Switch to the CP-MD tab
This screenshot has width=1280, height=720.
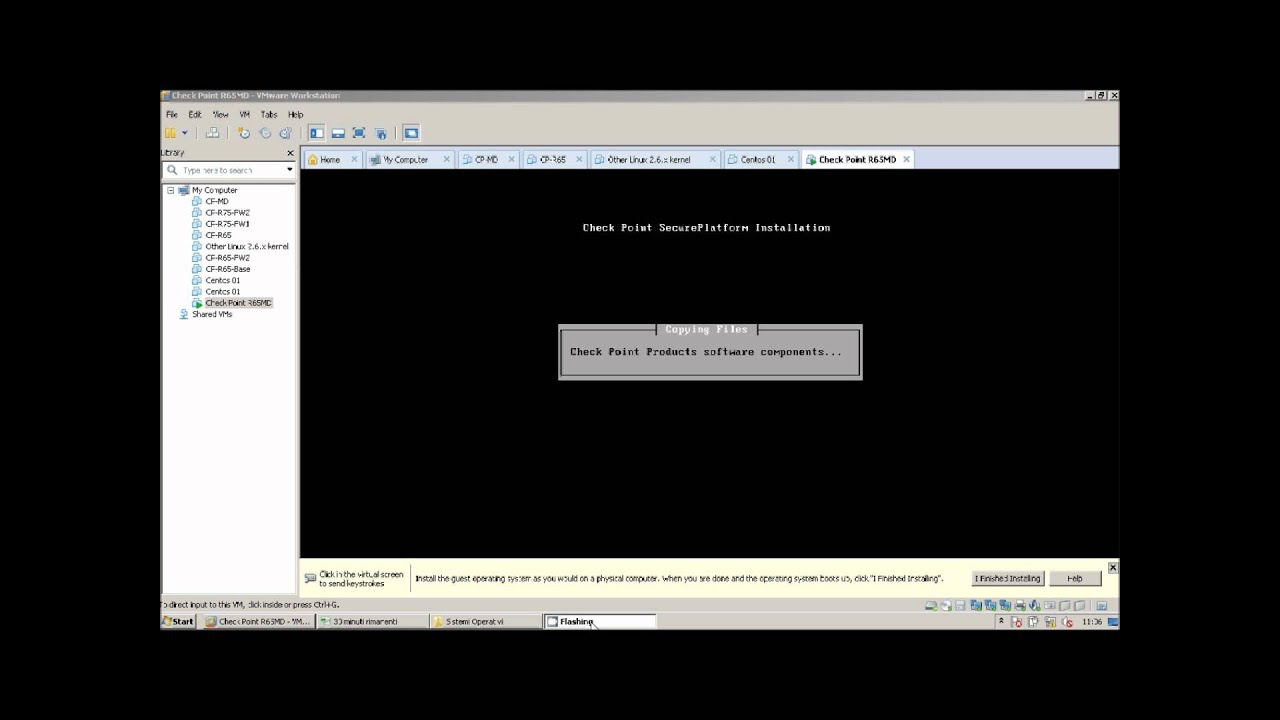coord(486,159)
